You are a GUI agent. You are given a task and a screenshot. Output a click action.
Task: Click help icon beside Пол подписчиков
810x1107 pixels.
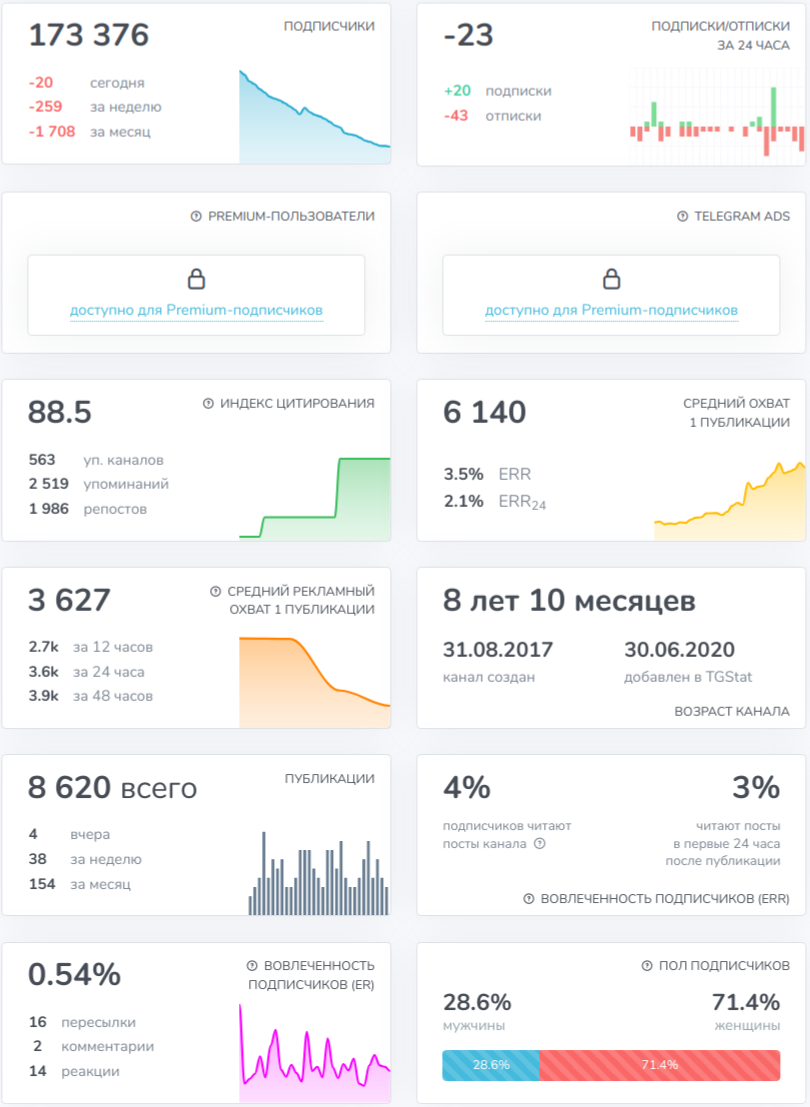[647, 965]
